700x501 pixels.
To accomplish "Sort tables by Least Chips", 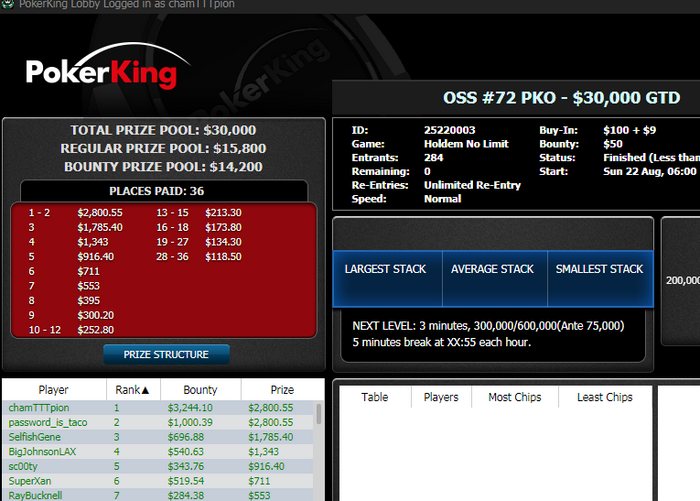I will (605, 397).
